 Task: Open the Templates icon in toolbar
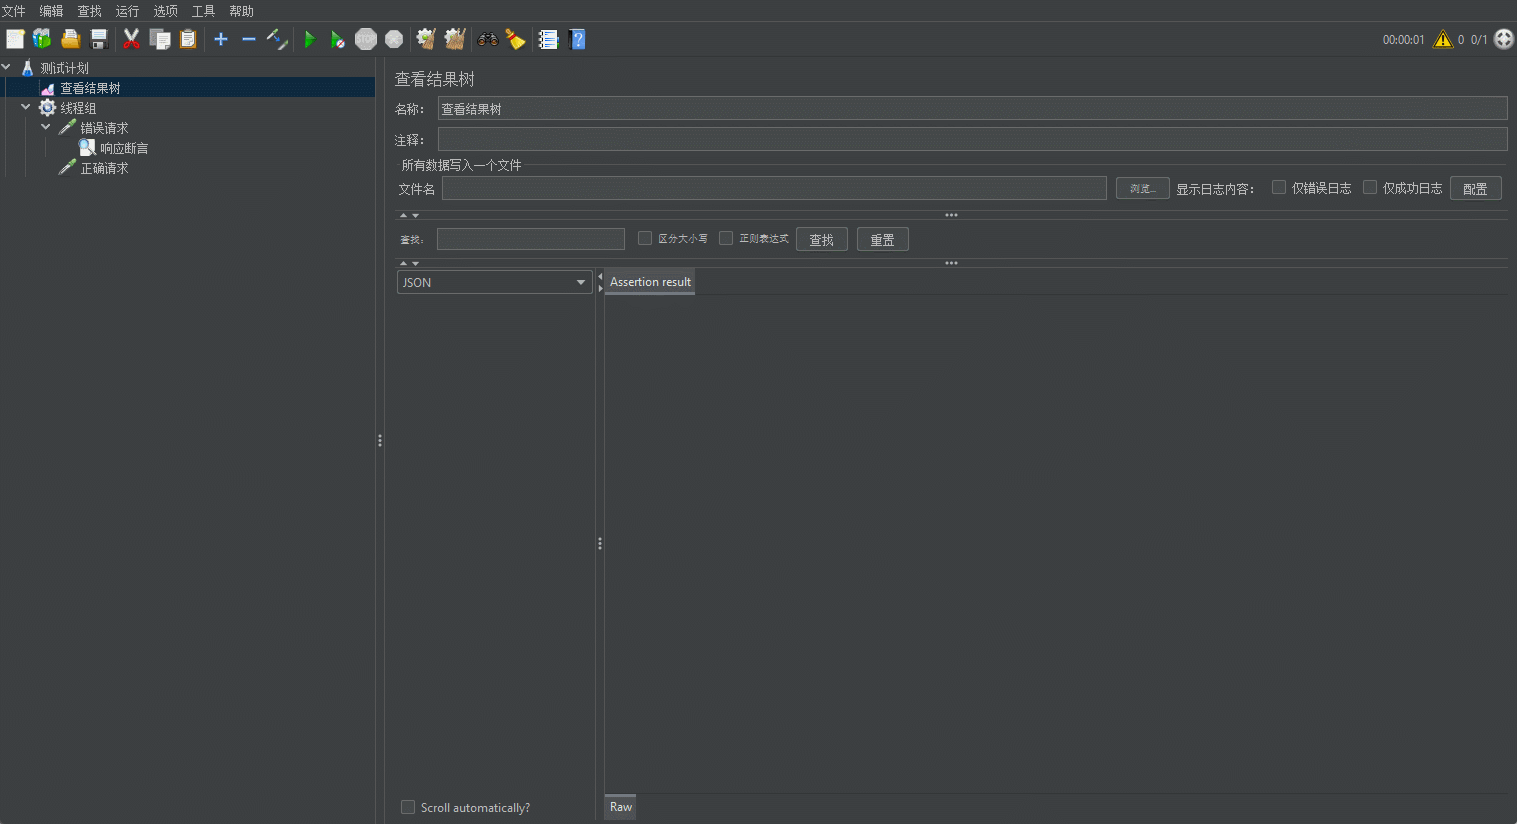pyautogui.click(x=42, y=40)
